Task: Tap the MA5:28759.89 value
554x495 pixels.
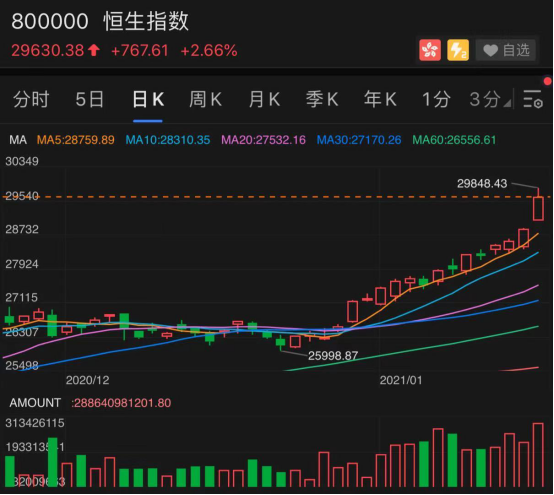Action: point(76,140)
